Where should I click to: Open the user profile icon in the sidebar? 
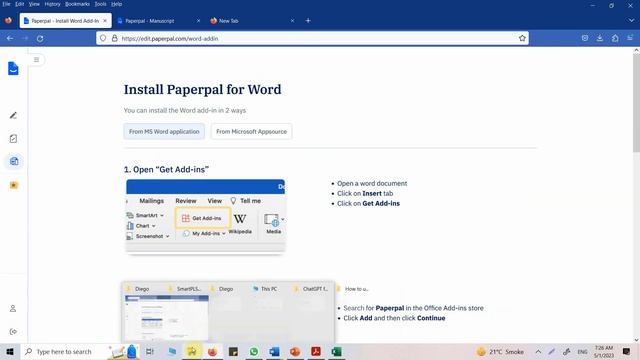point(13,309)
